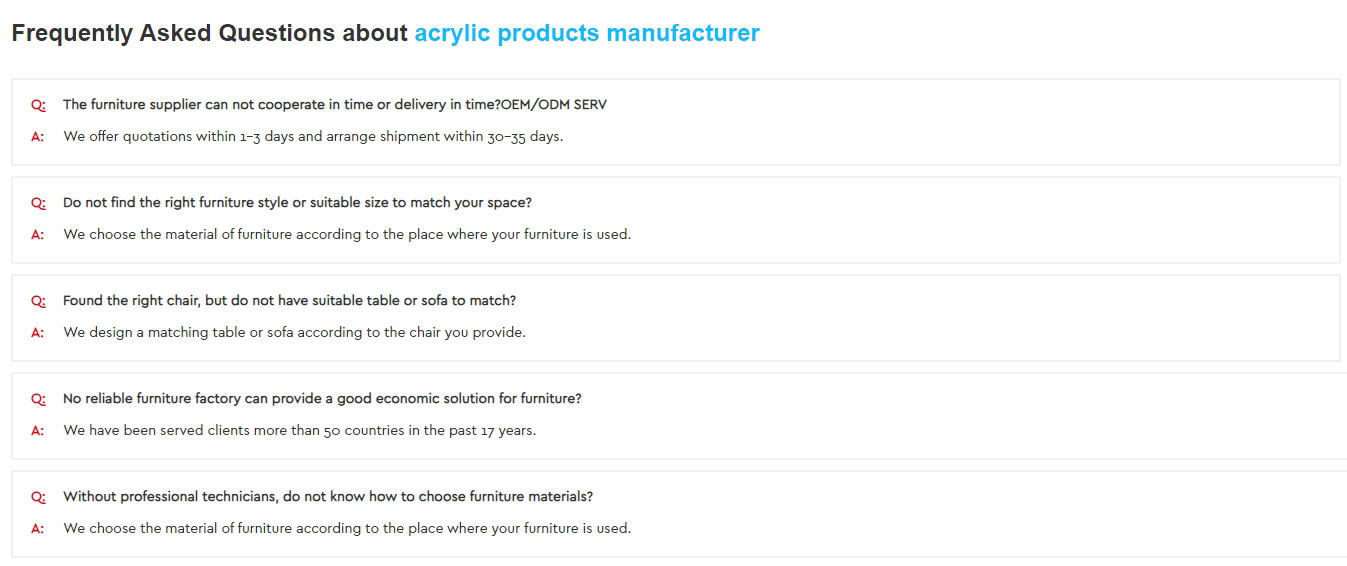Click the red A: marker of the first FAQ
The height and width of the screenshot is (566, 1347).
[x=38, y=137]
